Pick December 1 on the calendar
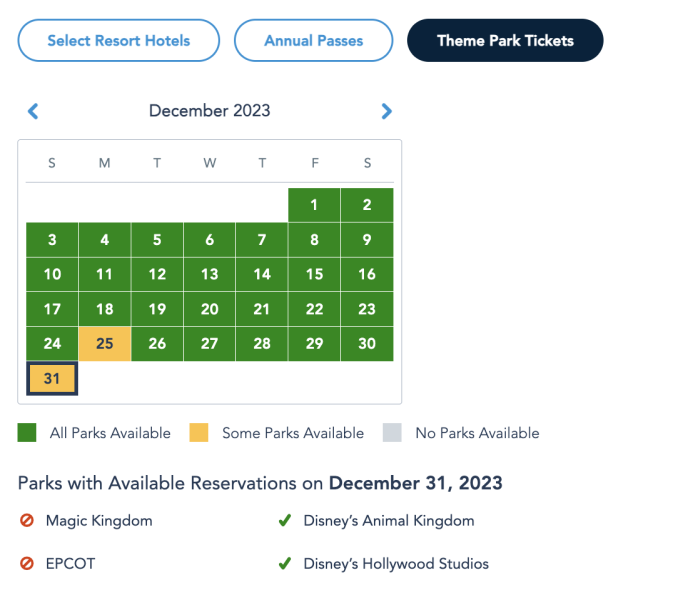The height and width of the screenshot is (600, 688). point(314,205)
